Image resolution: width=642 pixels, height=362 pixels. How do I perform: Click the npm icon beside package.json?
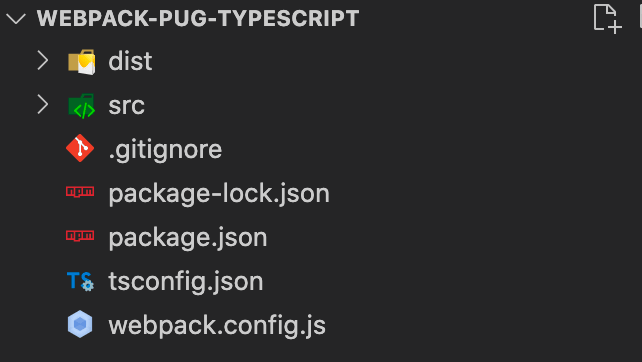(80, 236)
